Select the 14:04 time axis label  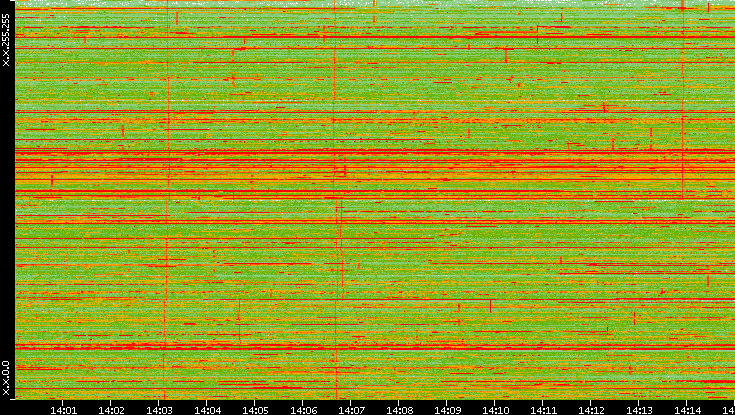pos(207,410)
